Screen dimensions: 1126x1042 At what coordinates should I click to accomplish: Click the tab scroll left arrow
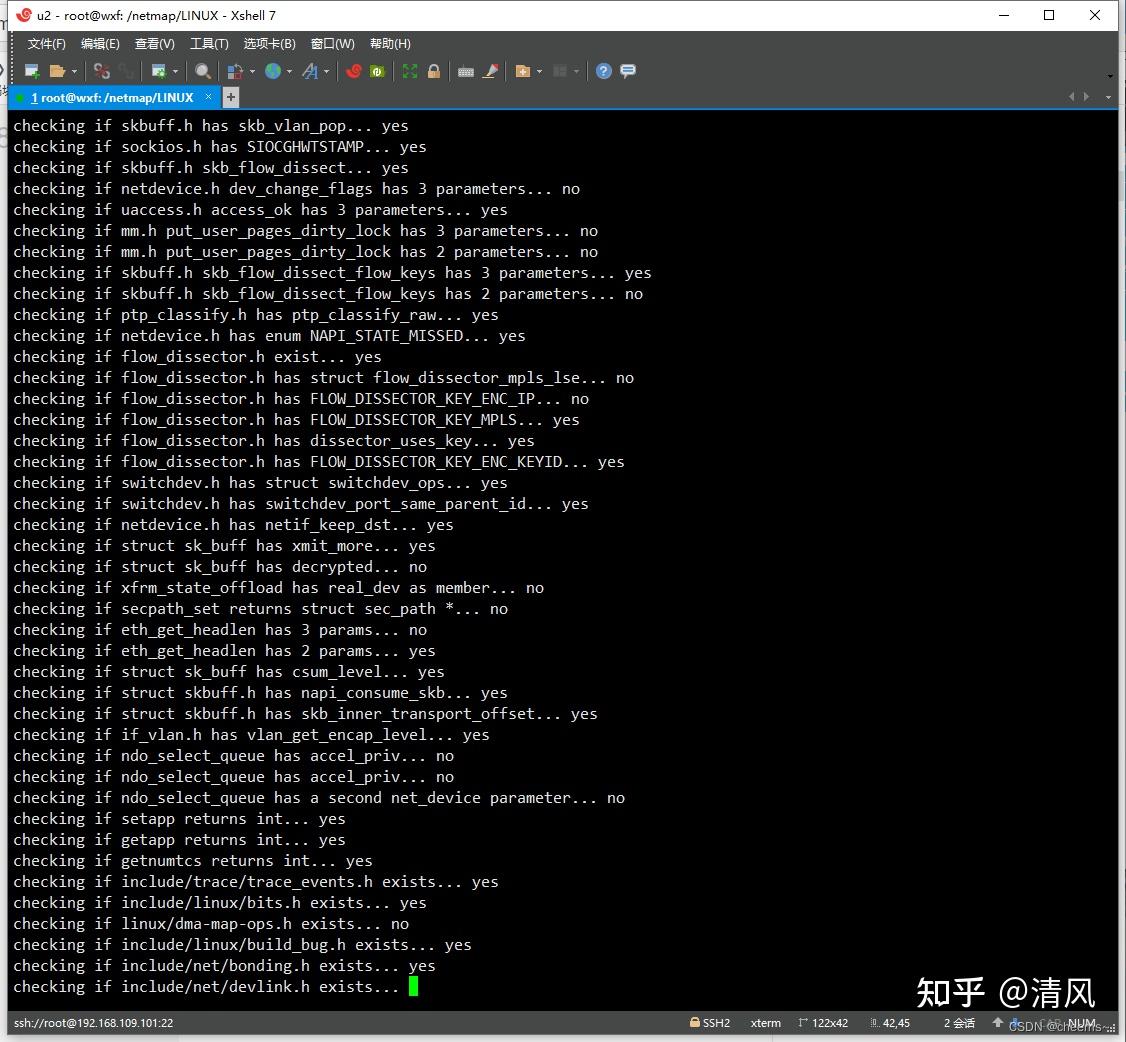[x=1071, y=96]
